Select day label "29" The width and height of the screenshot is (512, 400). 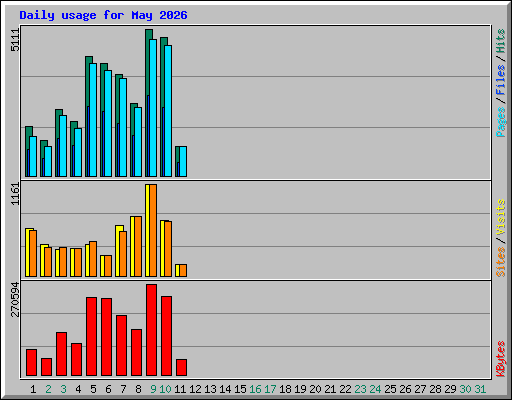450,389
